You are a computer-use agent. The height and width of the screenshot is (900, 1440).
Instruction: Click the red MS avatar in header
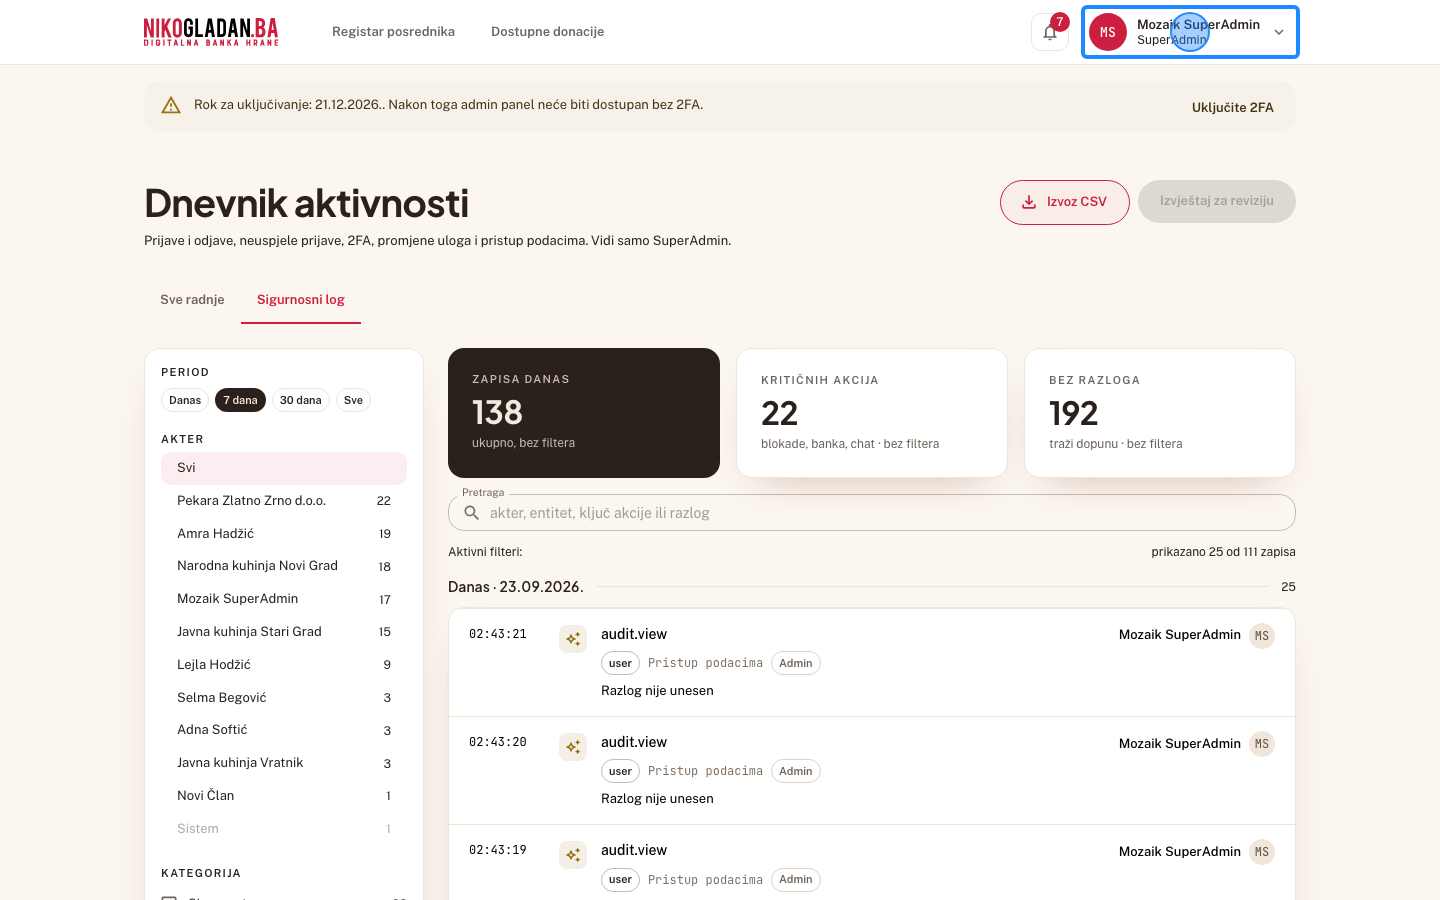(1108, 32)
